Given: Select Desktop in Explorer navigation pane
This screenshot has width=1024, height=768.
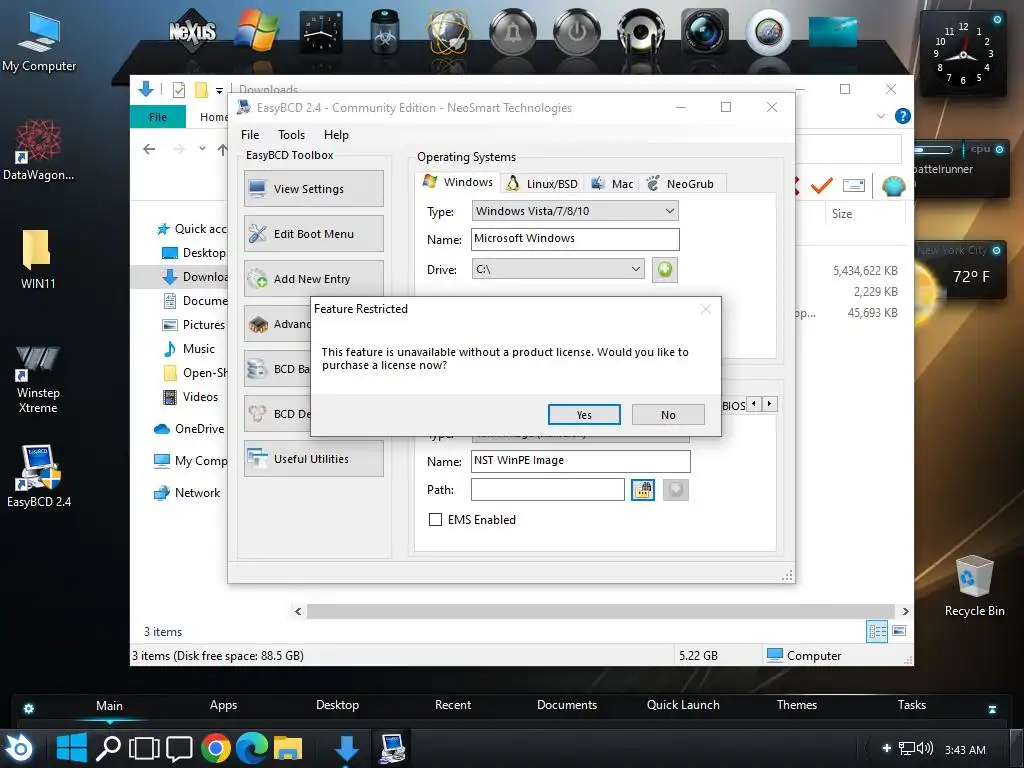Looking at the screenshot, I should (x=194, y=253).
